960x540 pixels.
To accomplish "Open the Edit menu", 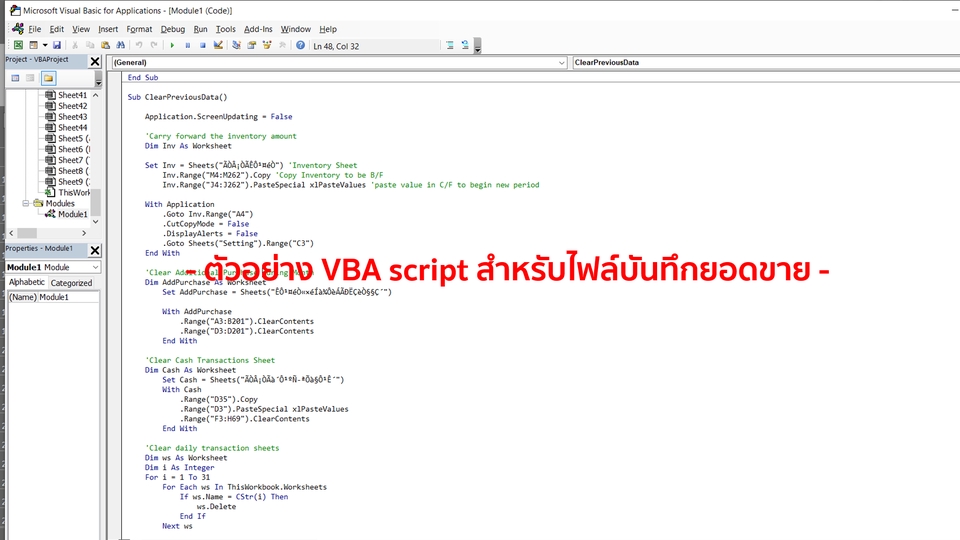I will [x=57, y=29].
